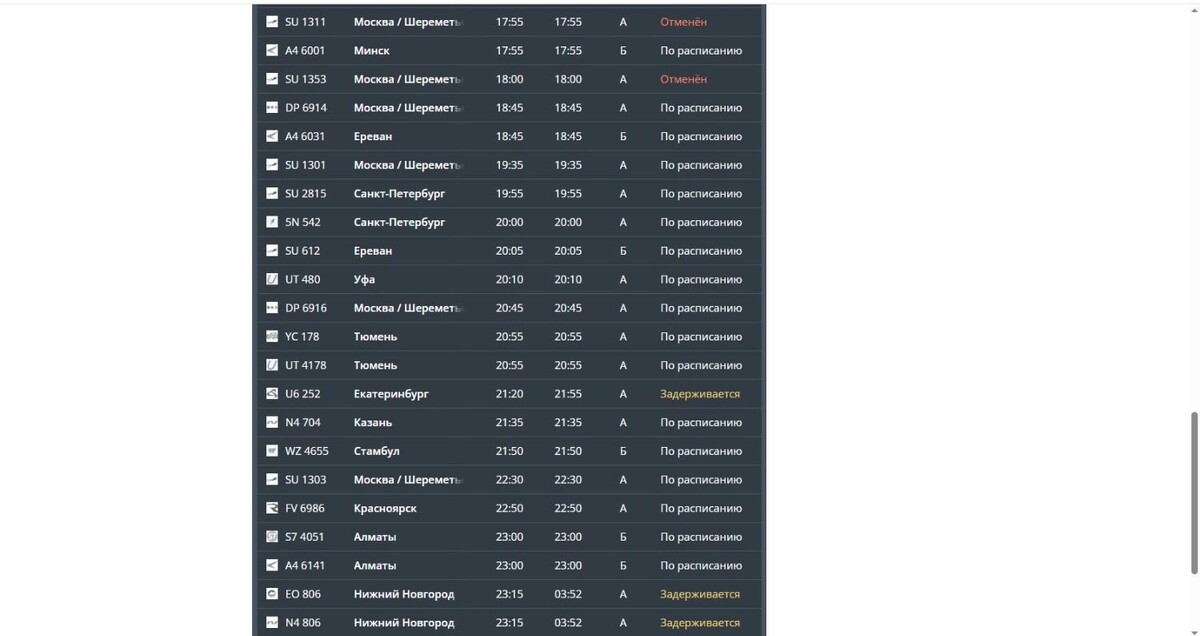Image resolution: width=1200 pixels, height=636 pixels.
Task: Click the S7 Airlines logo next to S7 4051
Action: click(x=270, y=536)
